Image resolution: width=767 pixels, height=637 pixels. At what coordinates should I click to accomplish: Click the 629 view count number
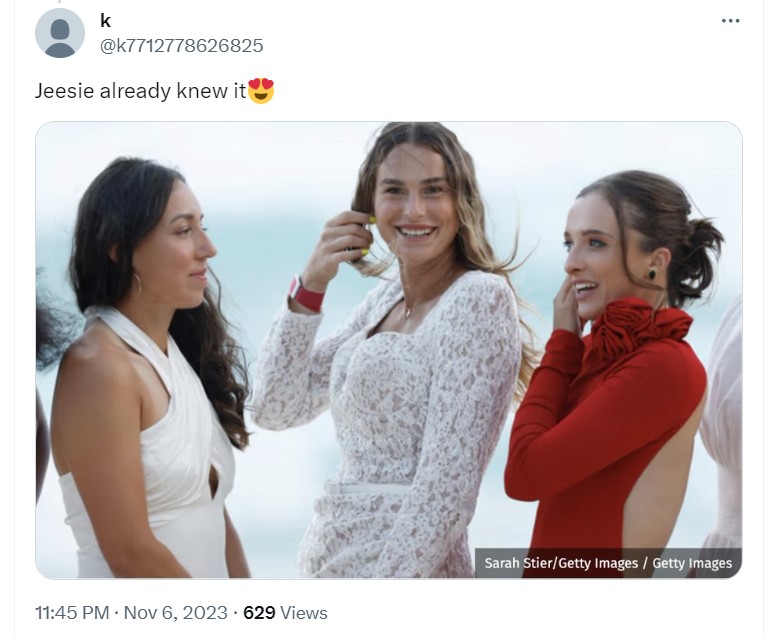click(259, 612)
